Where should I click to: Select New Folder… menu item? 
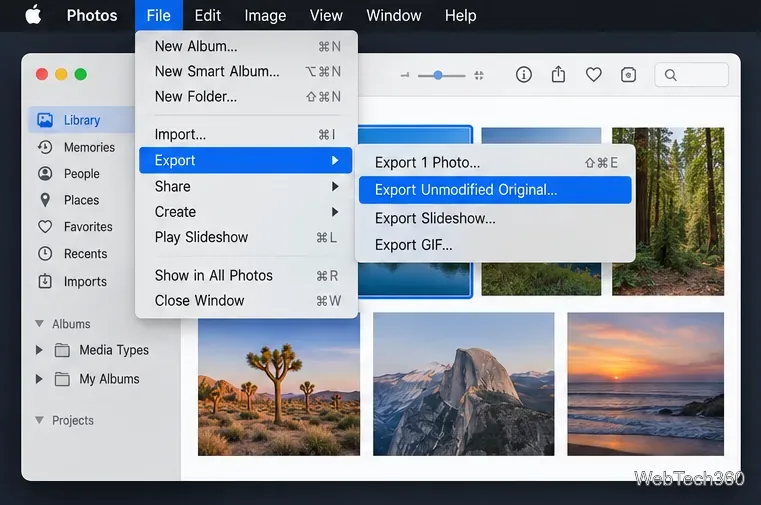pos(248,97)
